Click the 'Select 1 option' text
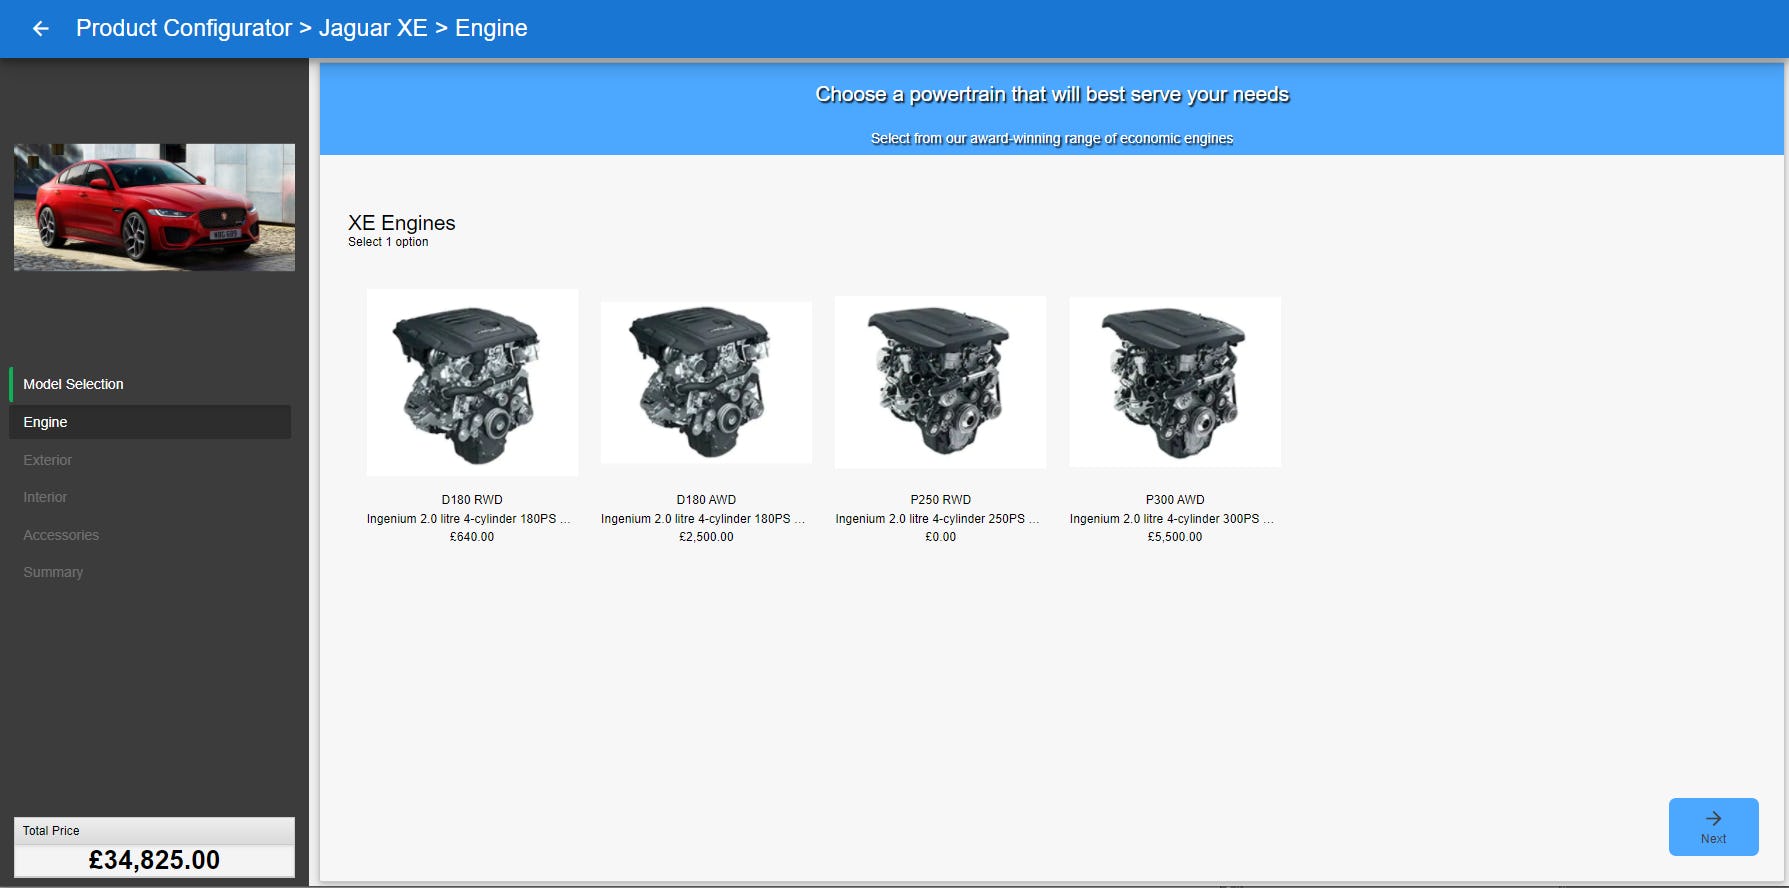This screenshot has height=888, width=1789. 388,242
